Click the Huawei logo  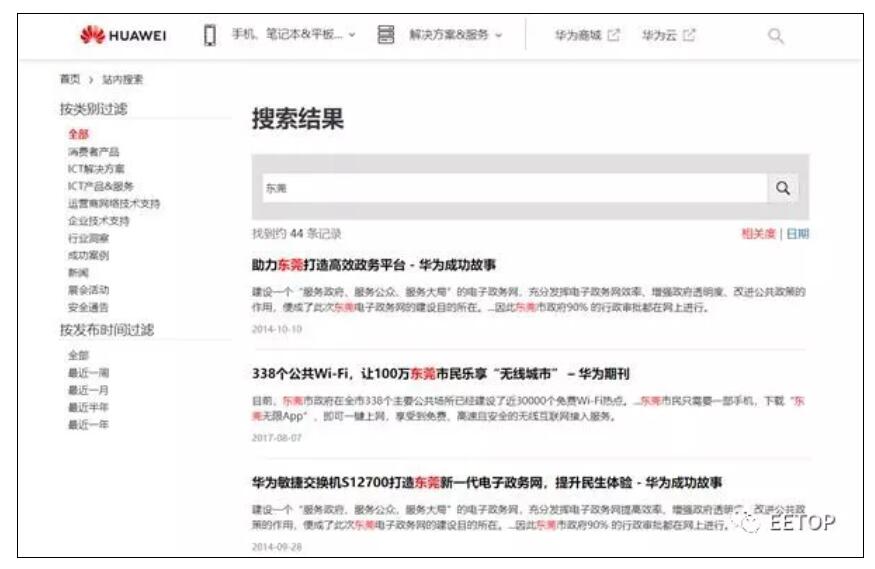tap(123, 35)
